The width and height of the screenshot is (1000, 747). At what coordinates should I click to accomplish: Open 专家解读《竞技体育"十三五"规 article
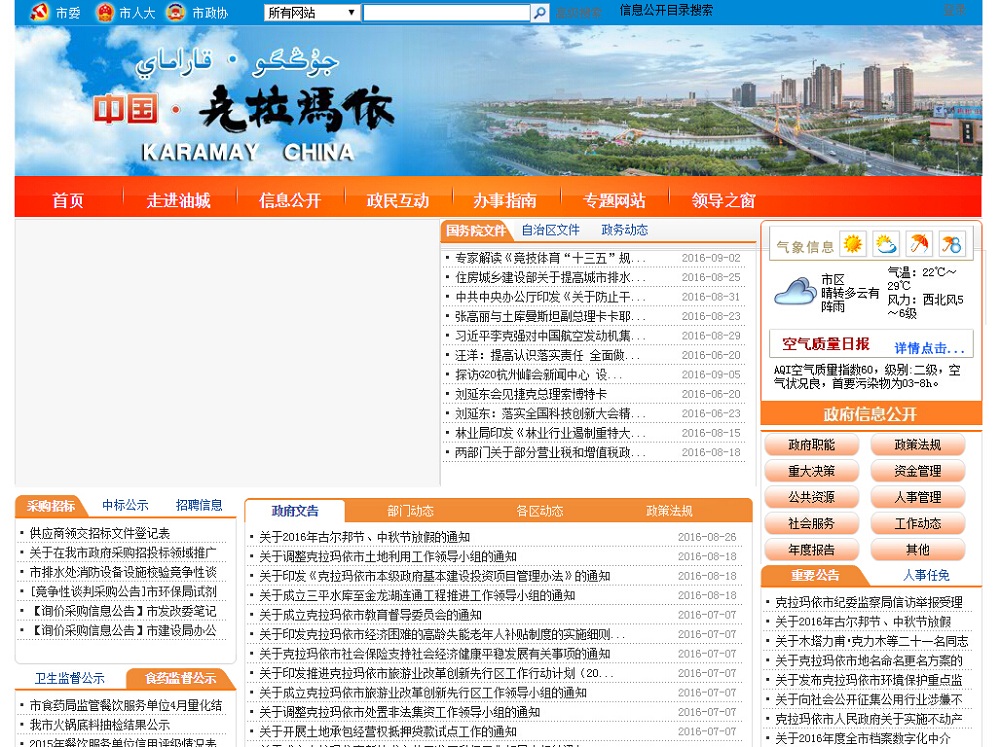pyautogui.click(x=550, y=258)
